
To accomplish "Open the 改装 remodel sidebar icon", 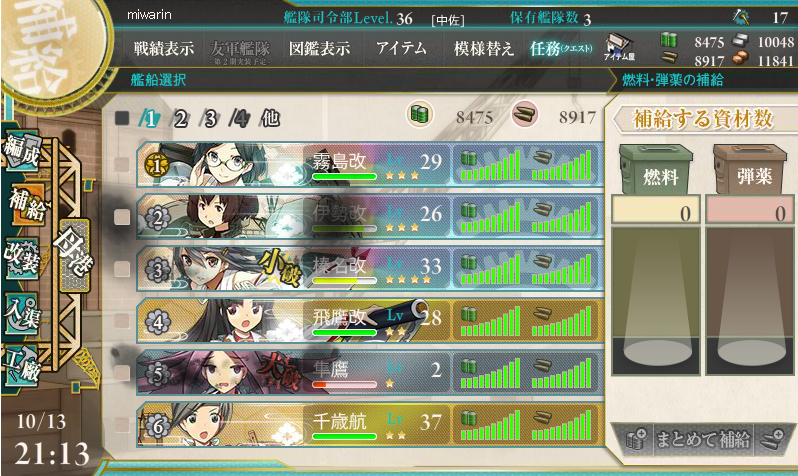I will (21, 259).
